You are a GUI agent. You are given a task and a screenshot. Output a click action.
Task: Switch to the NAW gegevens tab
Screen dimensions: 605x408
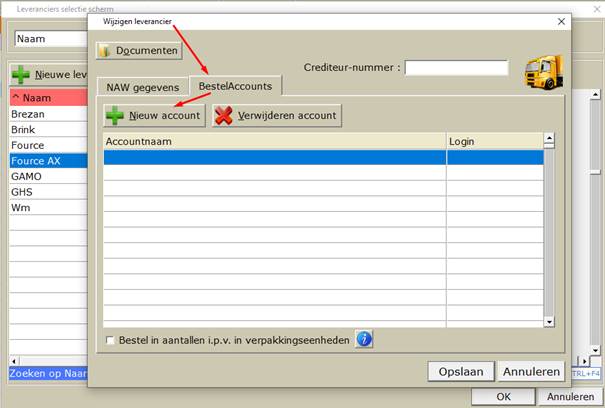click(142, 87)
